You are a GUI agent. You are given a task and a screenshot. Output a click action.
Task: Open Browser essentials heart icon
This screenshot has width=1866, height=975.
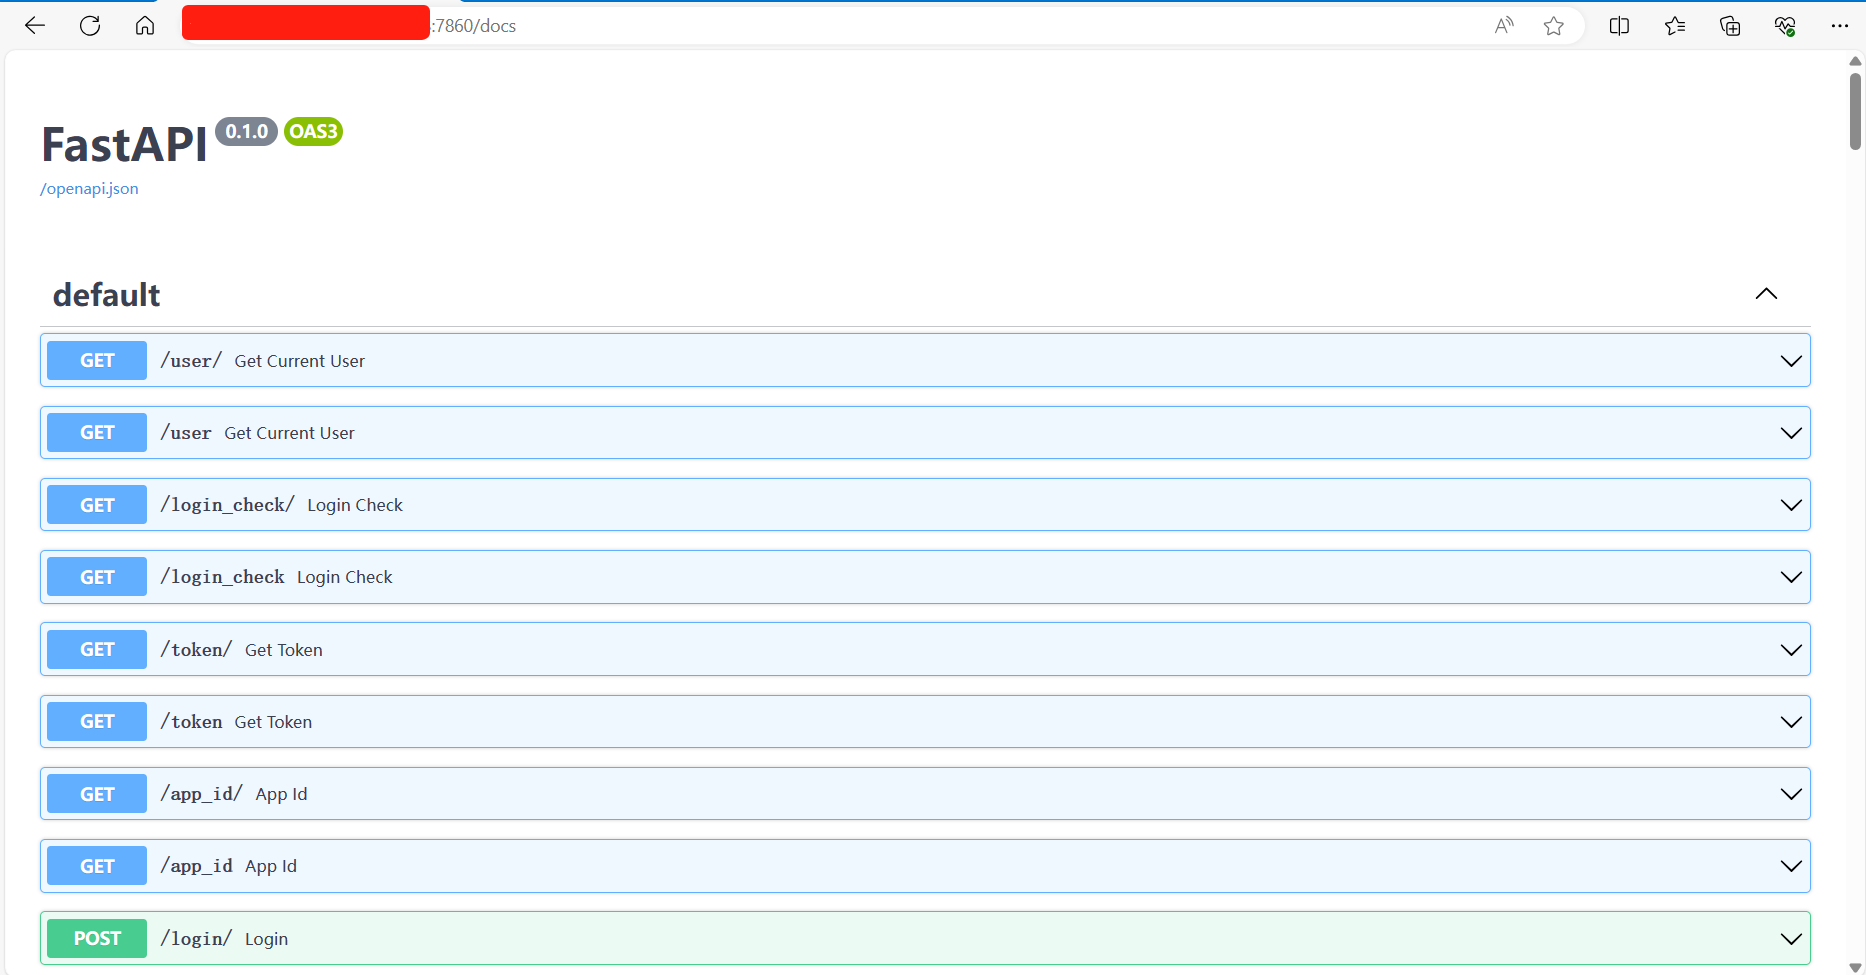1785,26
